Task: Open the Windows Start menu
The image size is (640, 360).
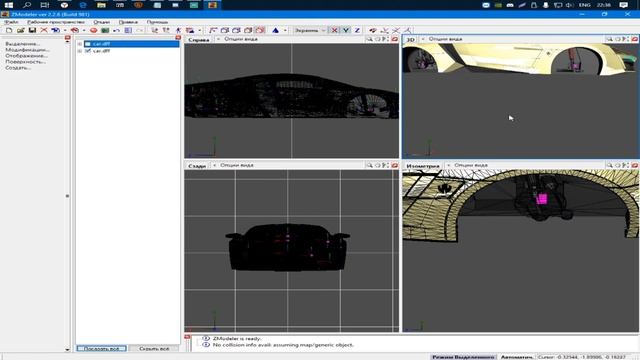Action: [x=8, y=5]
